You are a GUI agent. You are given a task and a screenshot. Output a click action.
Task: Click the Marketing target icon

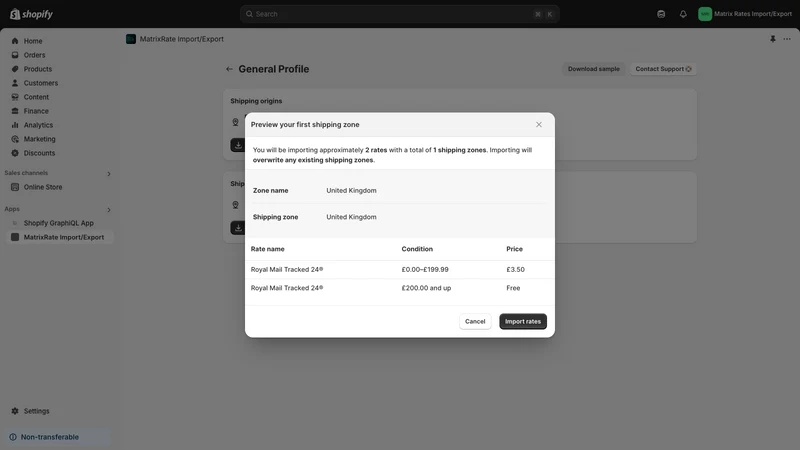pyautogui.click(x=15, y=139)
